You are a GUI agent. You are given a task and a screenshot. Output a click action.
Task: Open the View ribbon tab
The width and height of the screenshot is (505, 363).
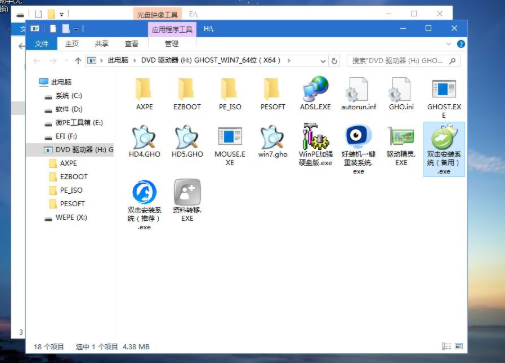131,44
